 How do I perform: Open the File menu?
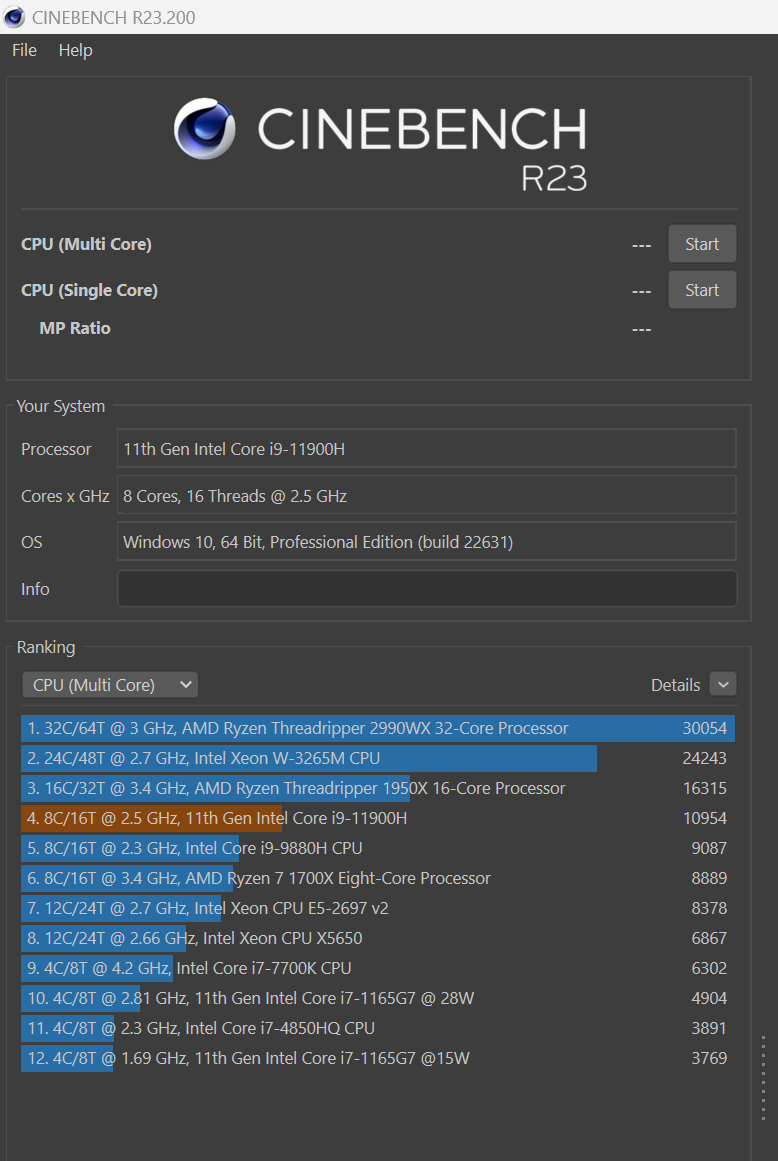[x=24, y=50]
